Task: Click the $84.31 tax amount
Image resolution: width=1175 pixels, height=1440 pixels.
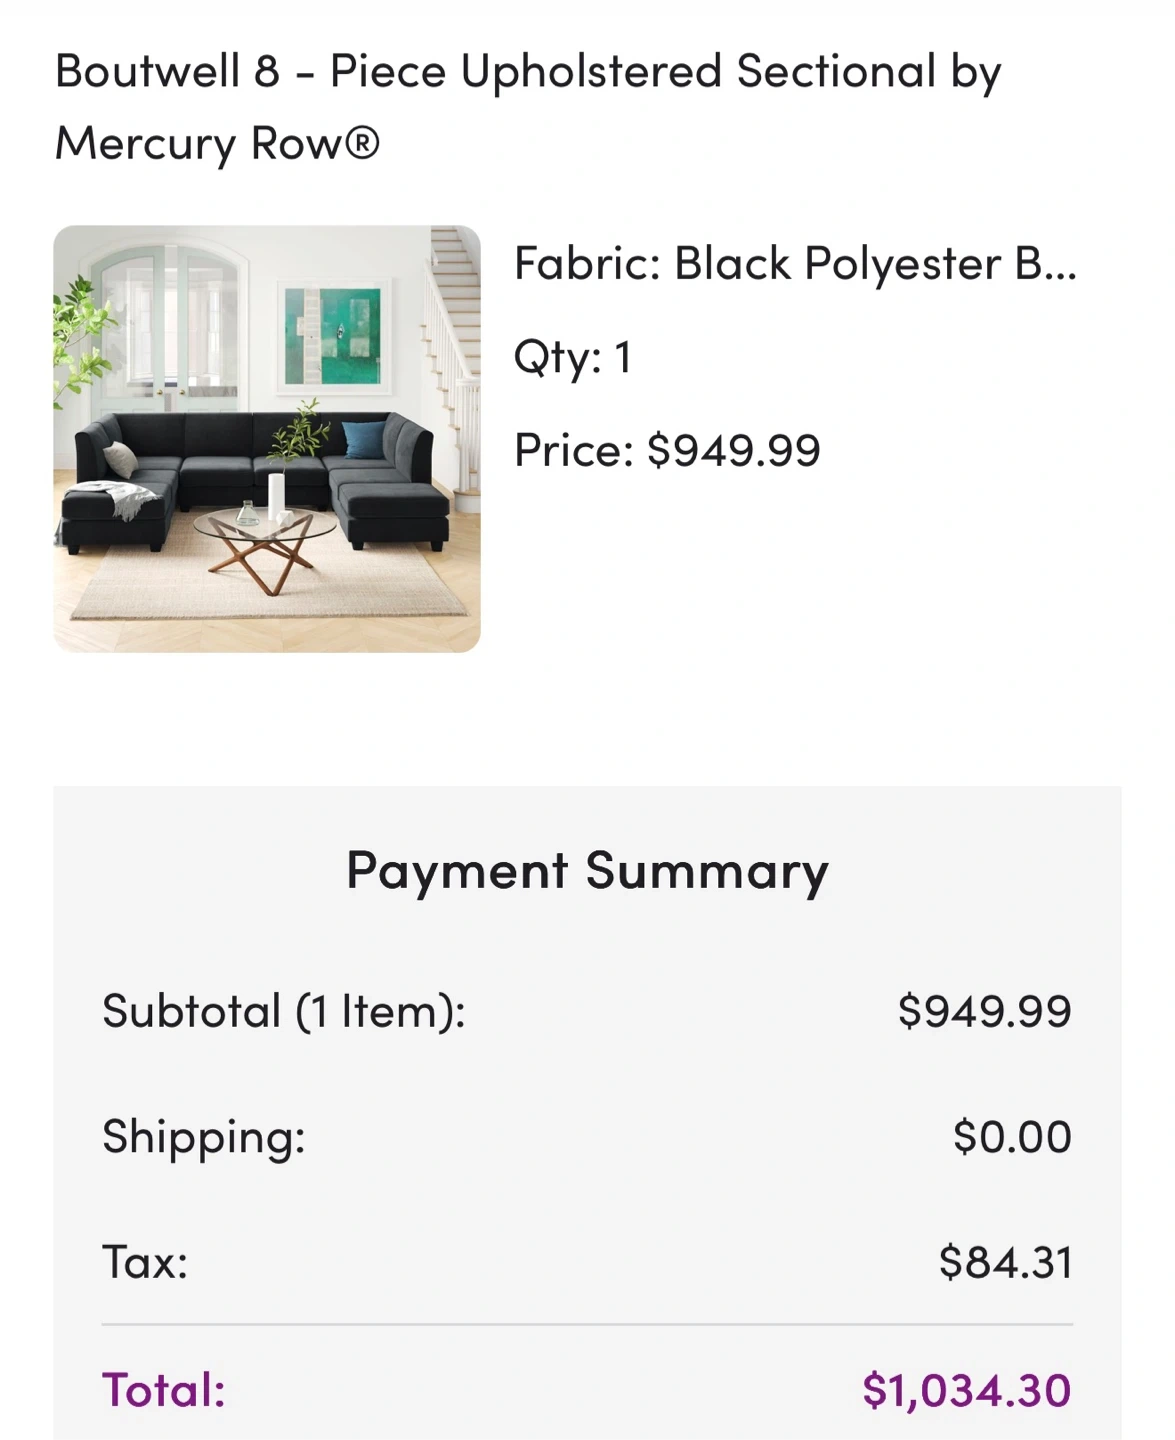Action: [x=1005, y=1262]
